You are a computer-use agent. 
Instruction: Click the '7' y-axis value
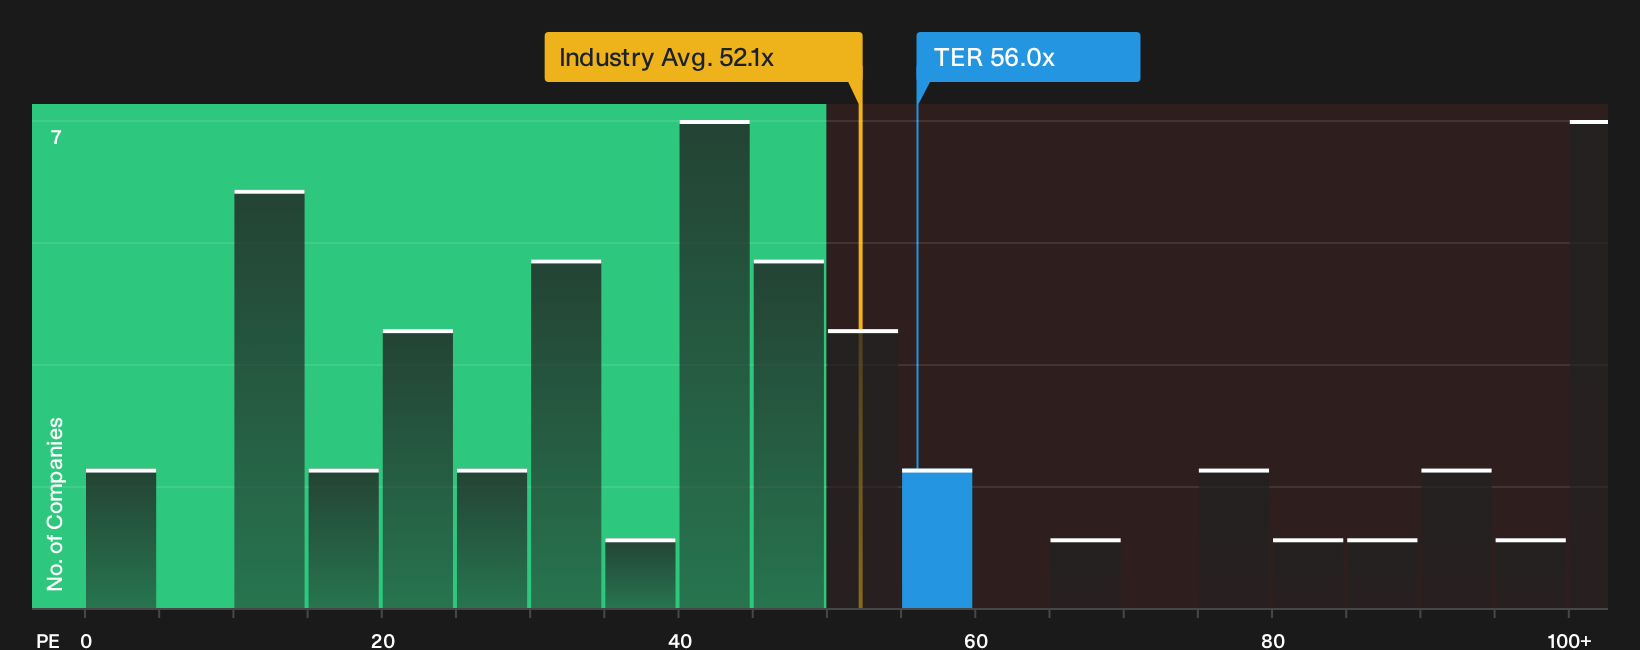click(x=56, y=138)
